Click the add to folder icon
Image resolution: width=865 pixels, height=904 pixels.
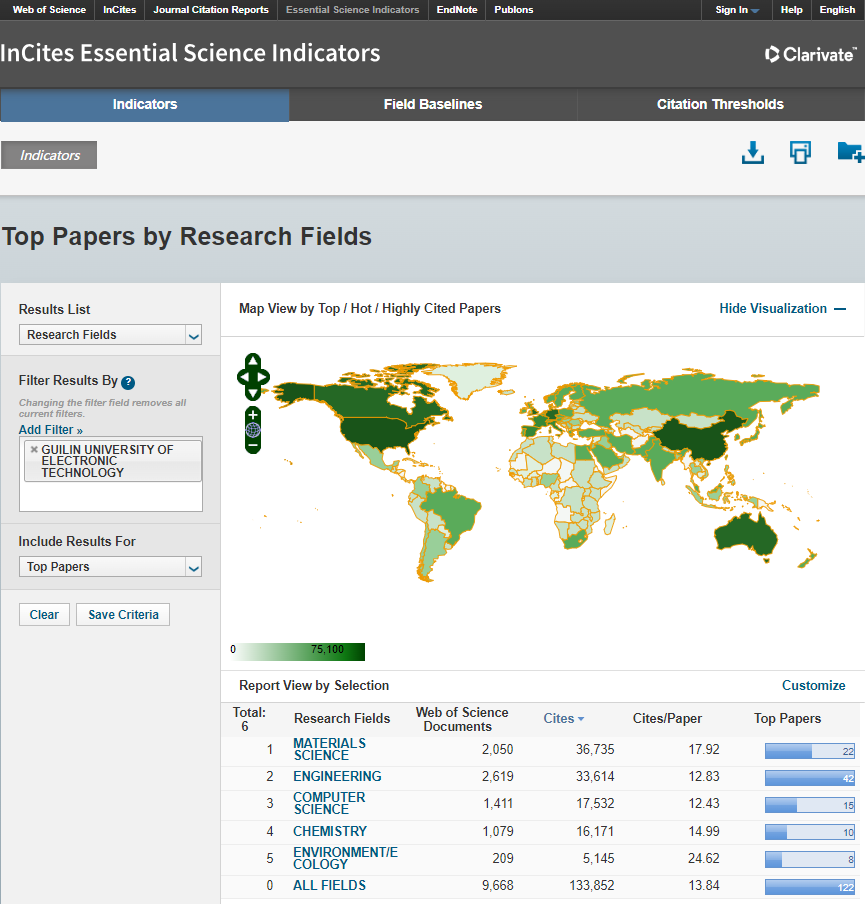point(849,152)
